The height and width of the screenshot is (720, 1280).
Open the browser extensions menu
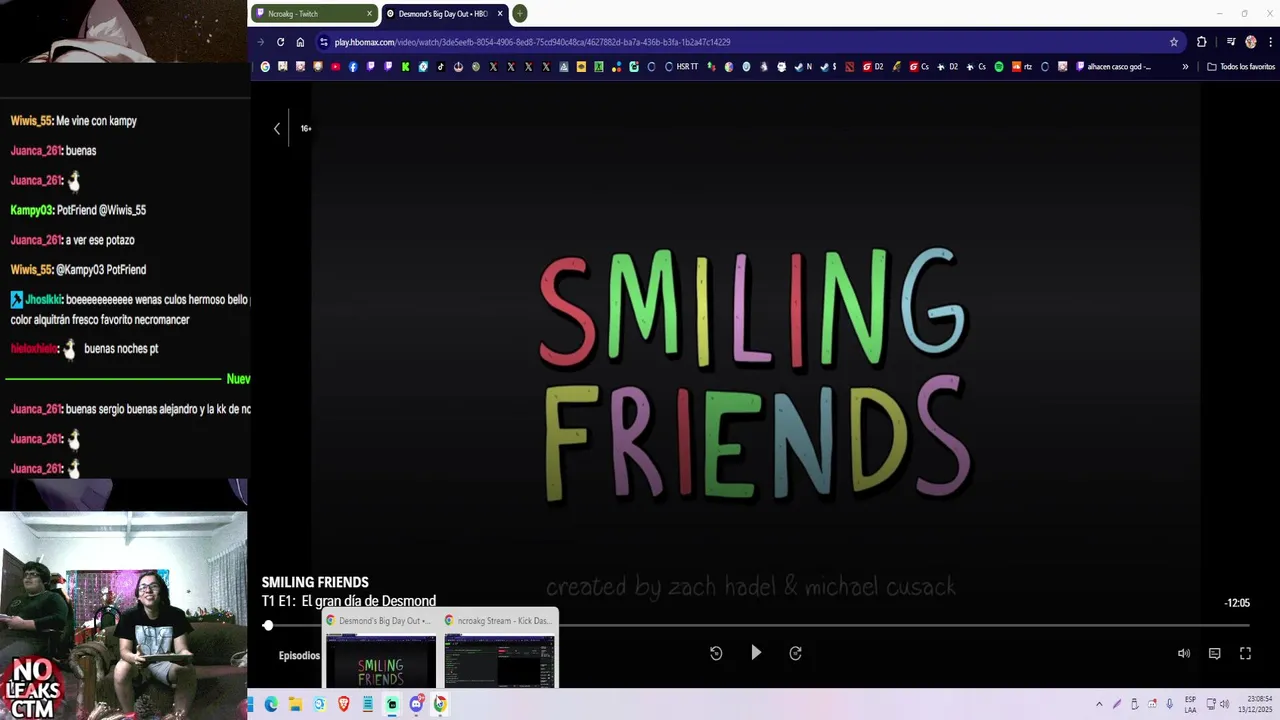tap(1201, 42)
